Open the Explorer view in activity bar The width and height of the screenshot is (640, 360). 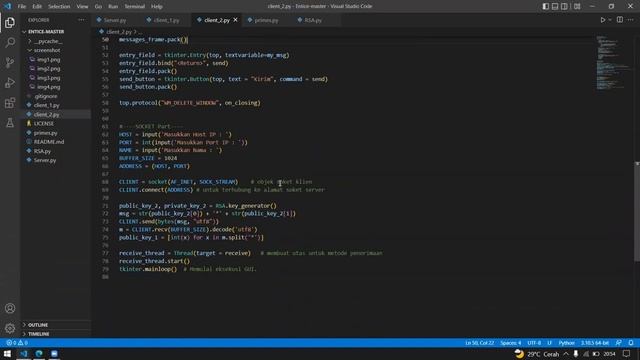[10, 22]
